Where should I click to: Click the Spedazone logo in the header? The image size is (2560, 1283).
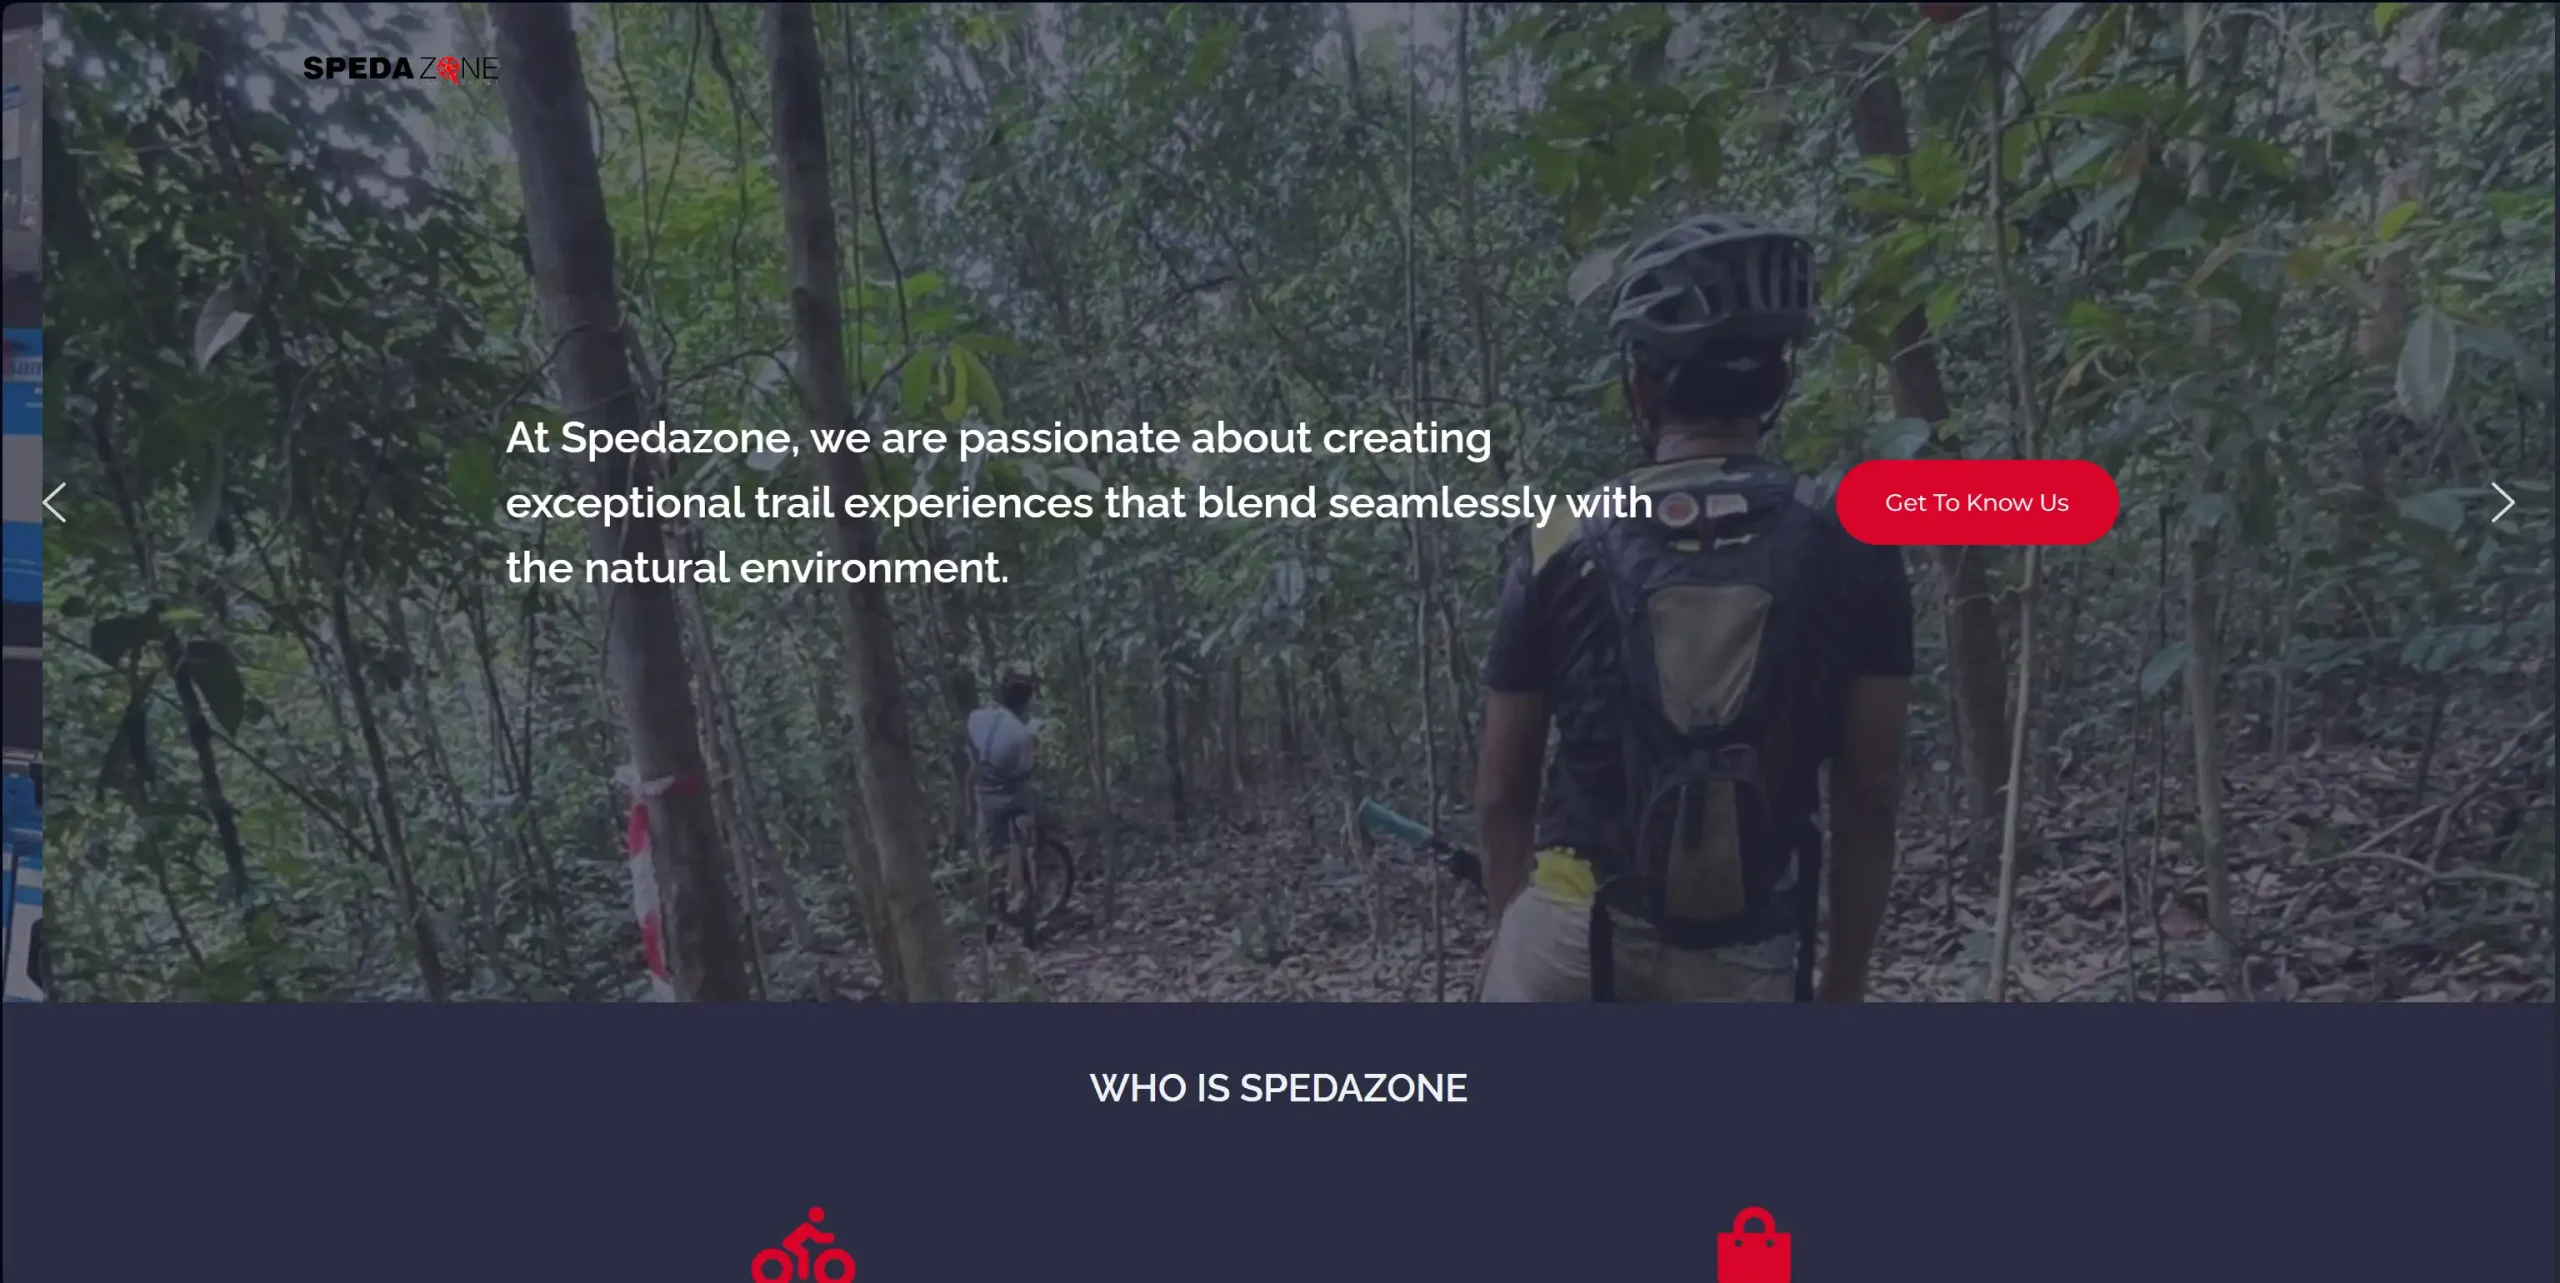[401, 68]
